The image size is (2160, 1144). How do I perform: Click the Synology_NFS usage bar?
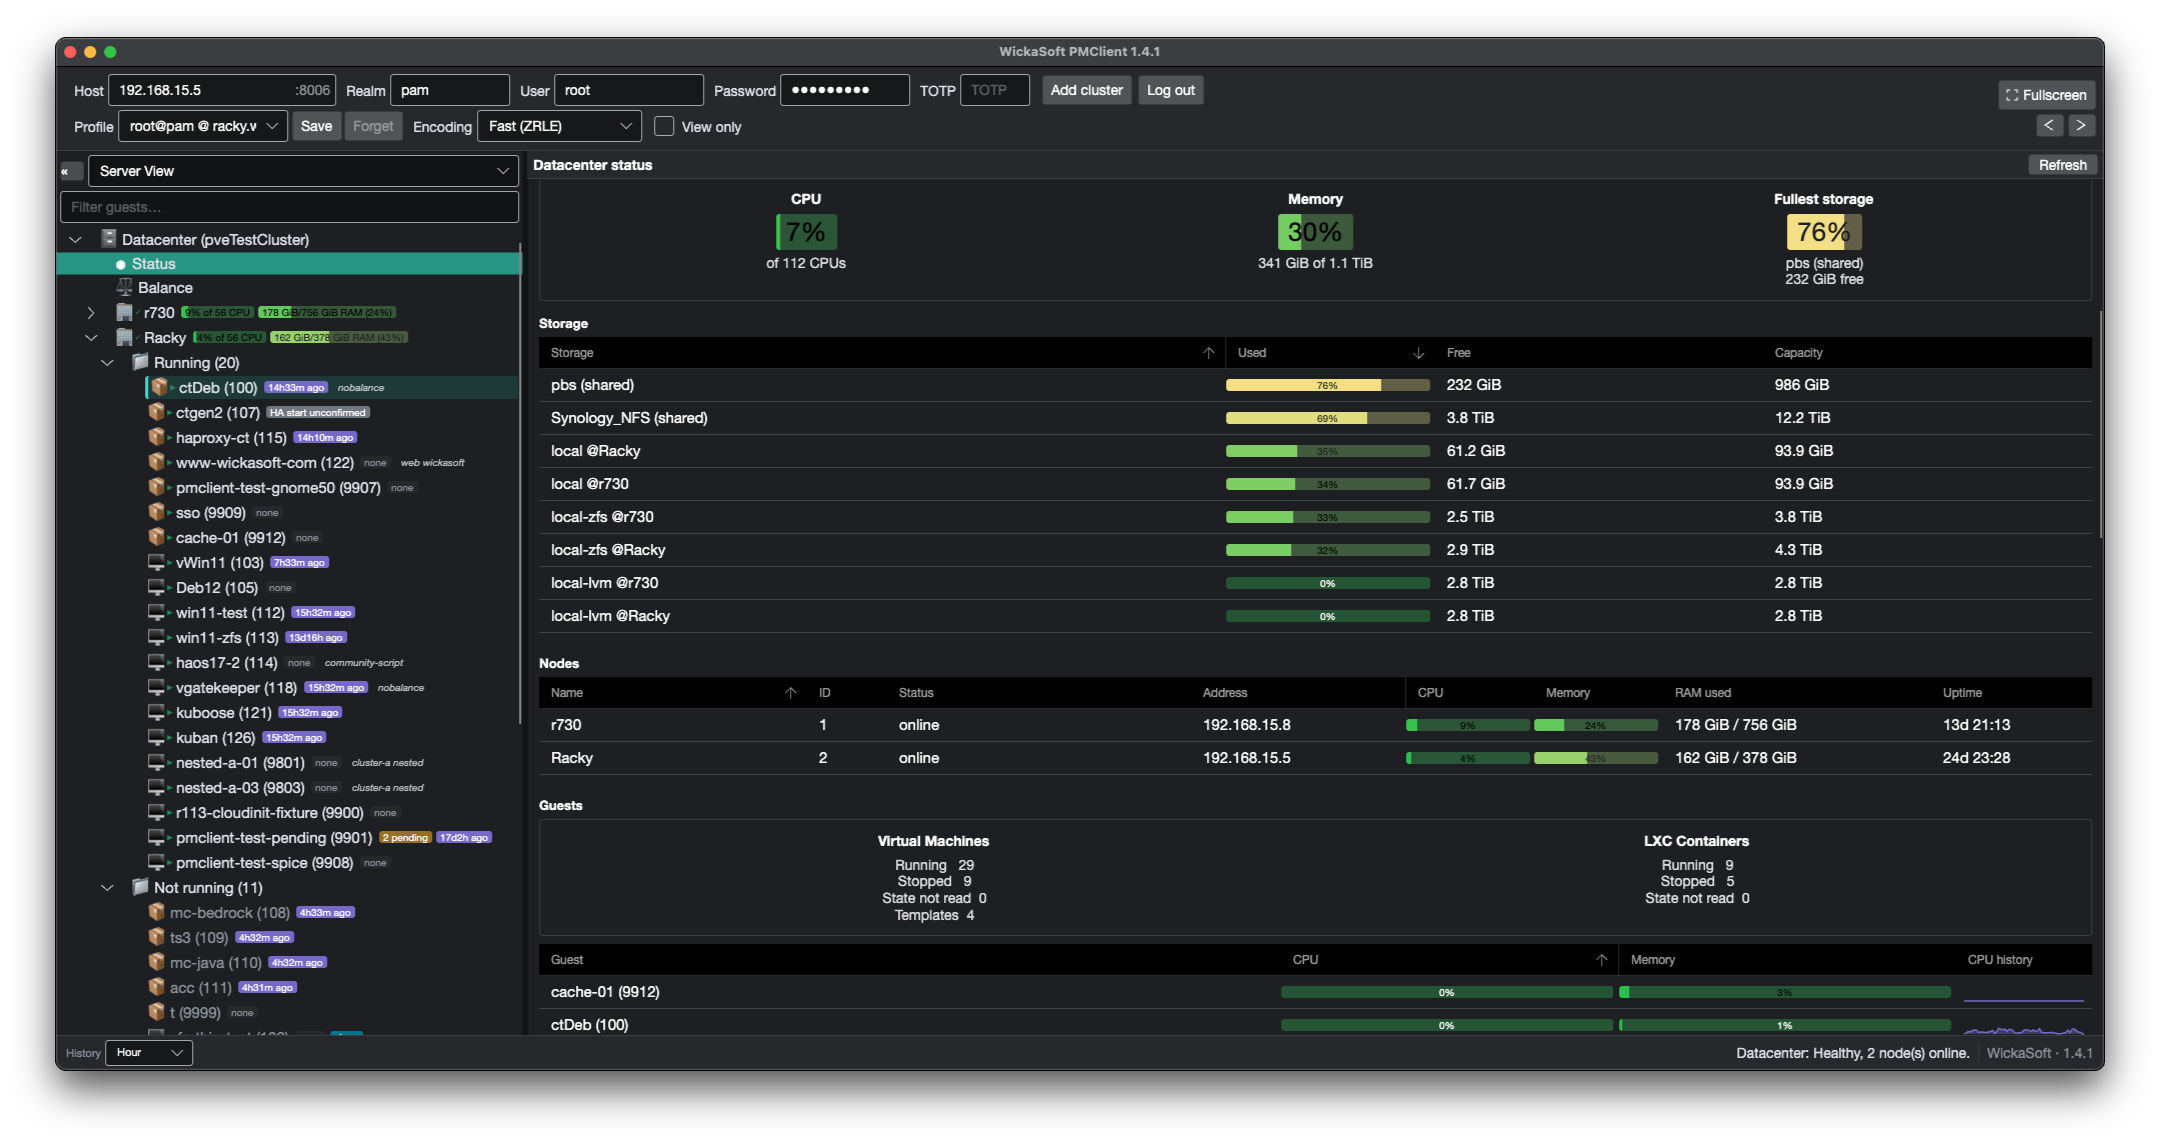click(1327, 418)
